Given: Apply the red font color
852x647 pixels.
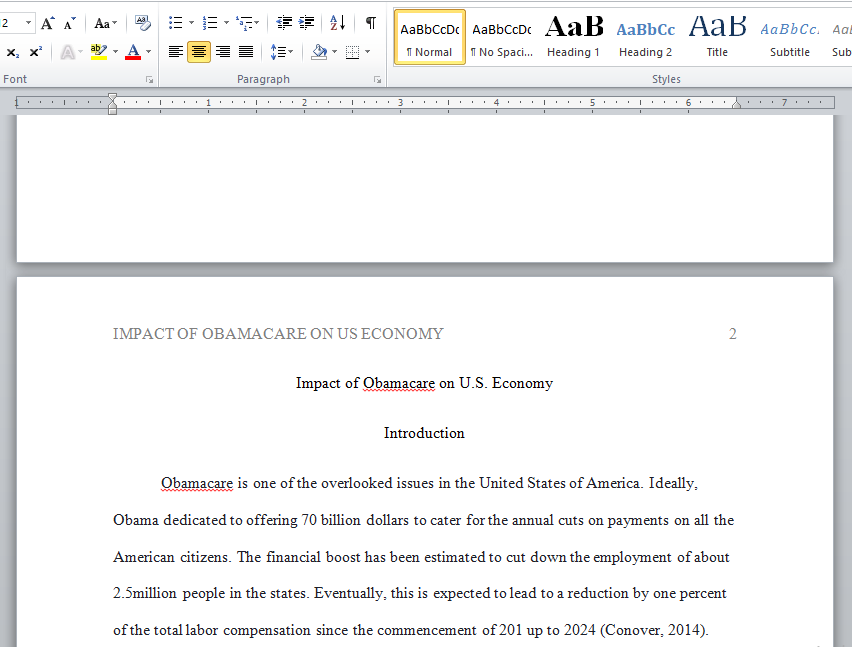Looking at the screenshot, I should point(133,52).
